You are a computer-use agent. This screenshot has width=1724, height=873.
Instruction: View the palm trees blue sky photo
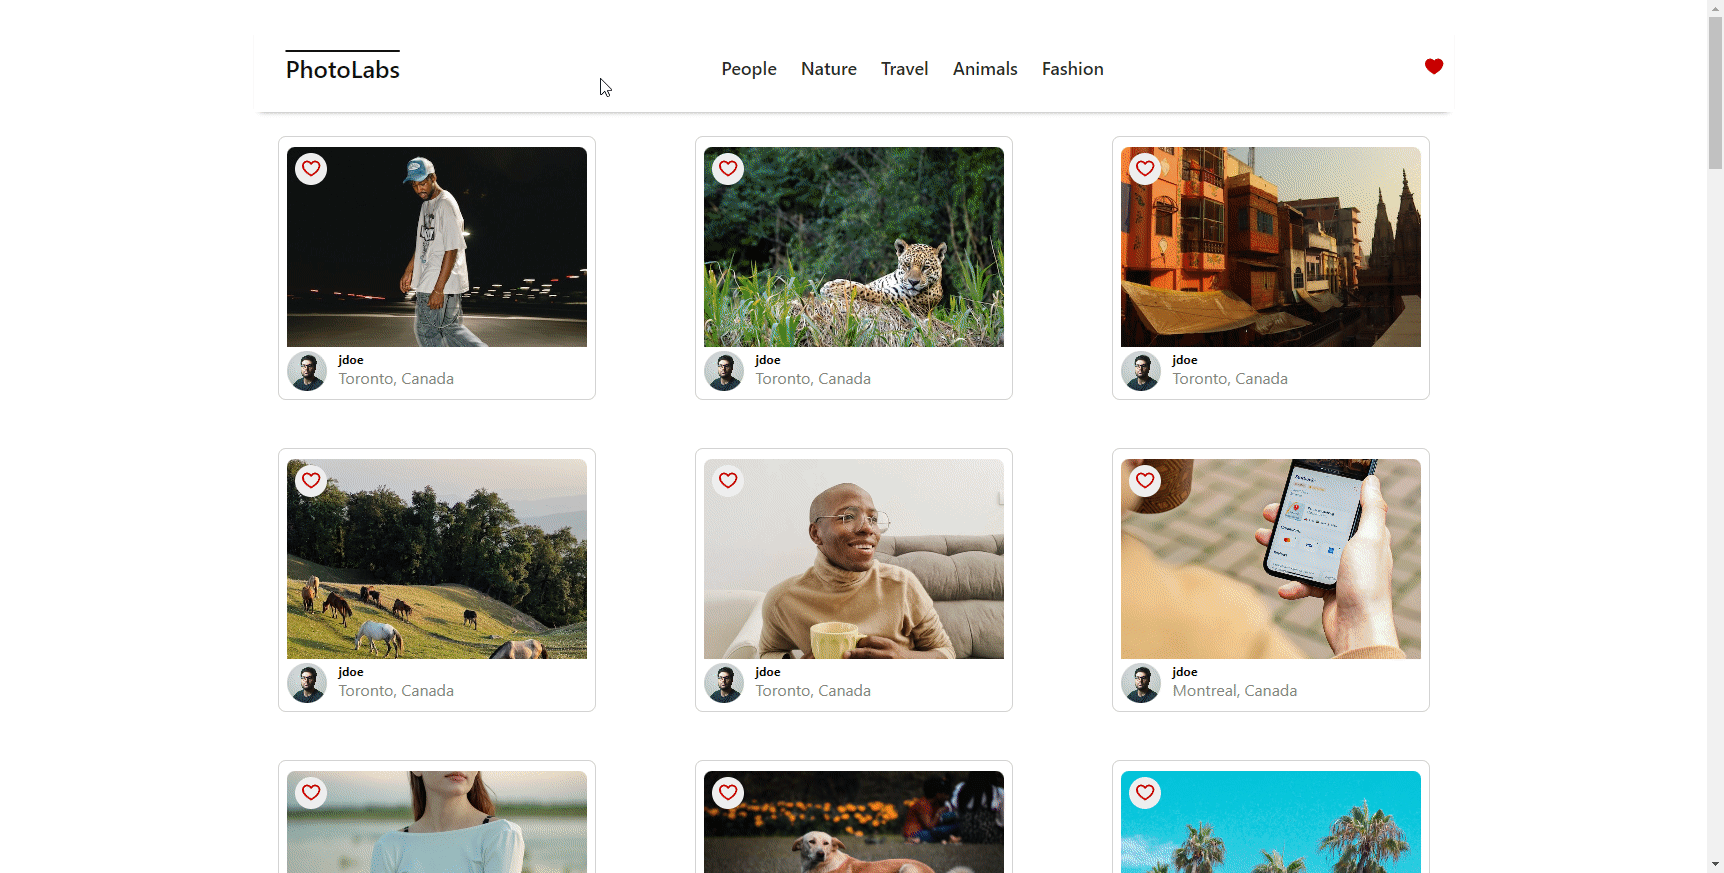(1271, 822)
